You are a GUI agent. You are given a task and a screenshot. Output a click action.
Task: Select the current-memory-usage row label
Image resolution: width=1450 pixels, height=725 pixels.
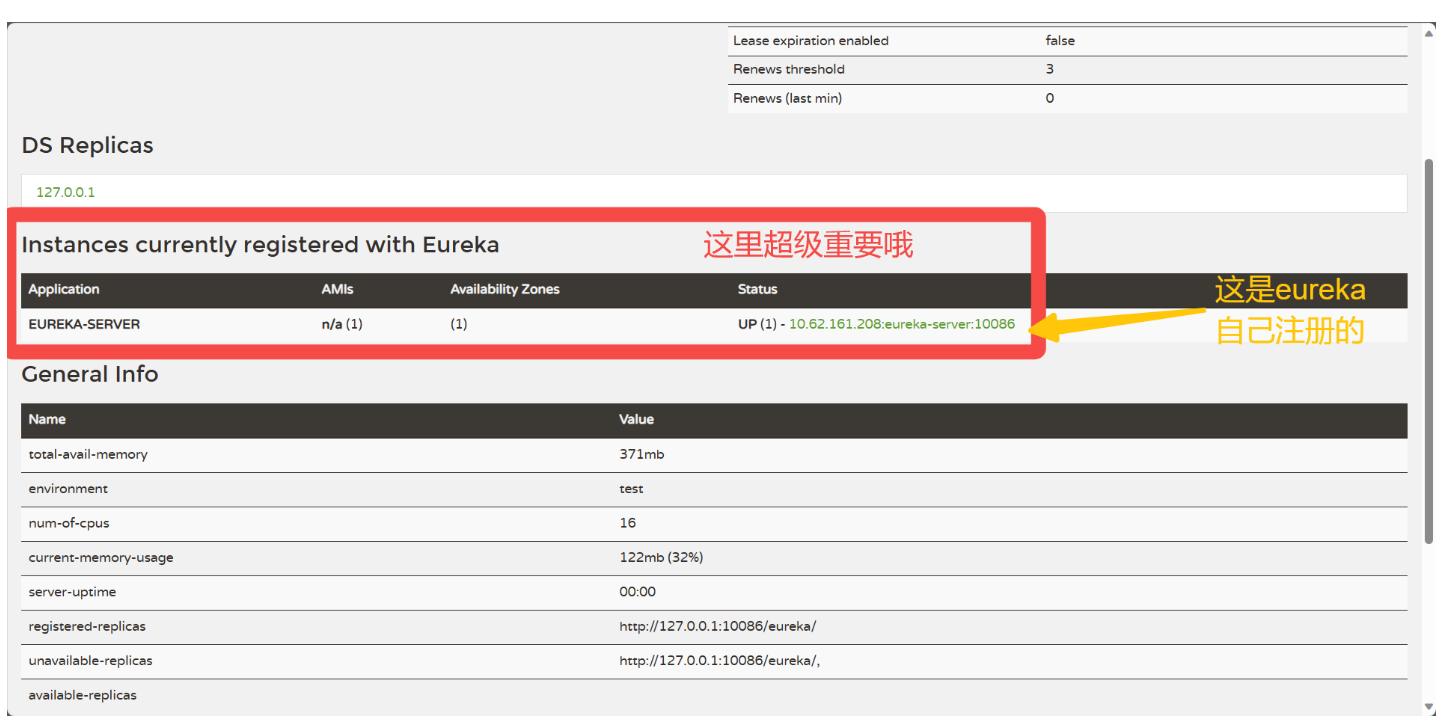coord(101,557)
